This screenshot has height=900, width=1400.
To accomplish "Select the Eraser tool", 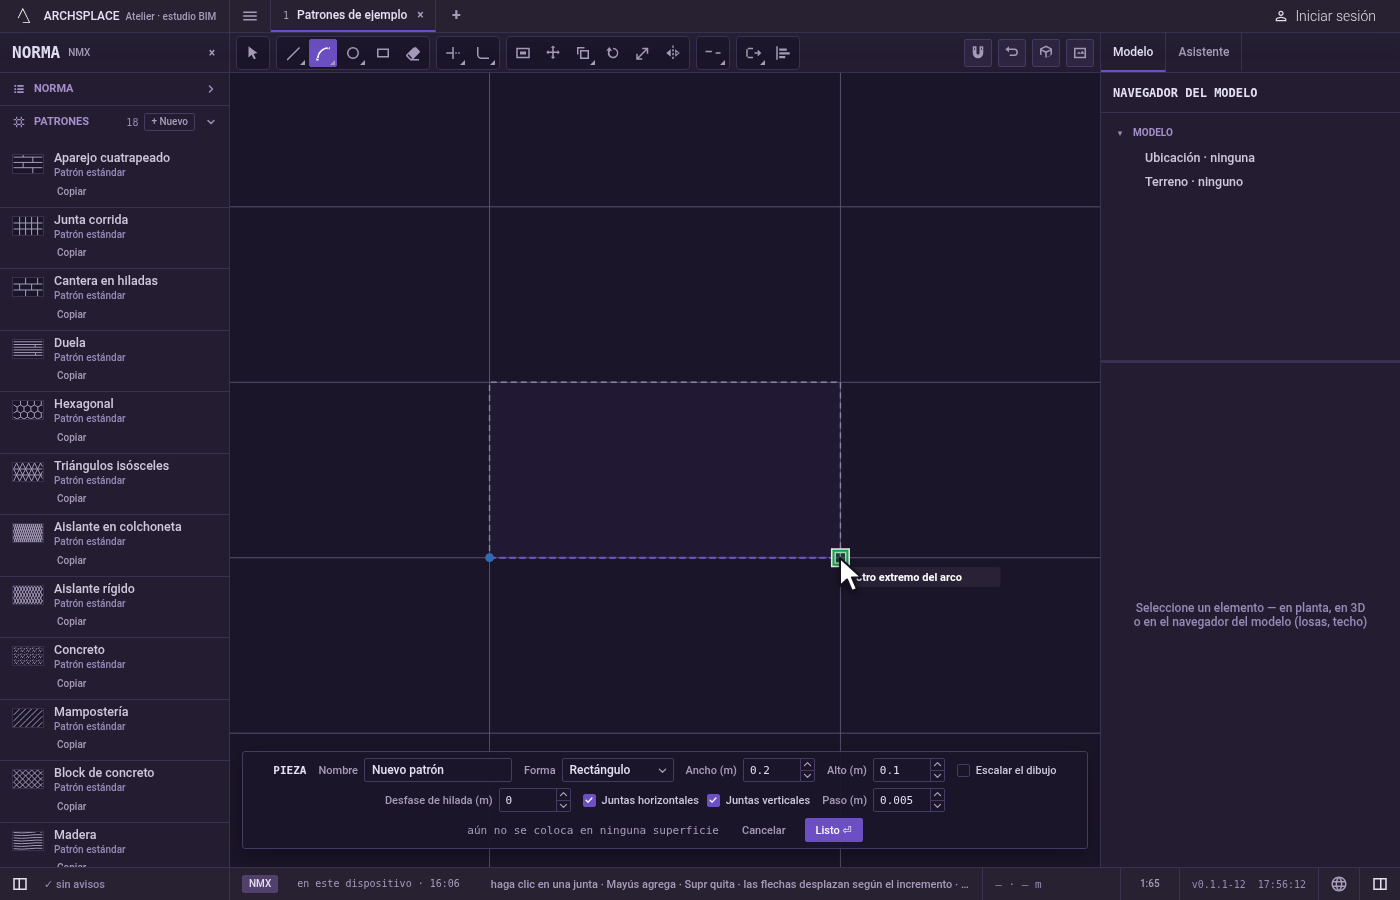I will point(413,53).
